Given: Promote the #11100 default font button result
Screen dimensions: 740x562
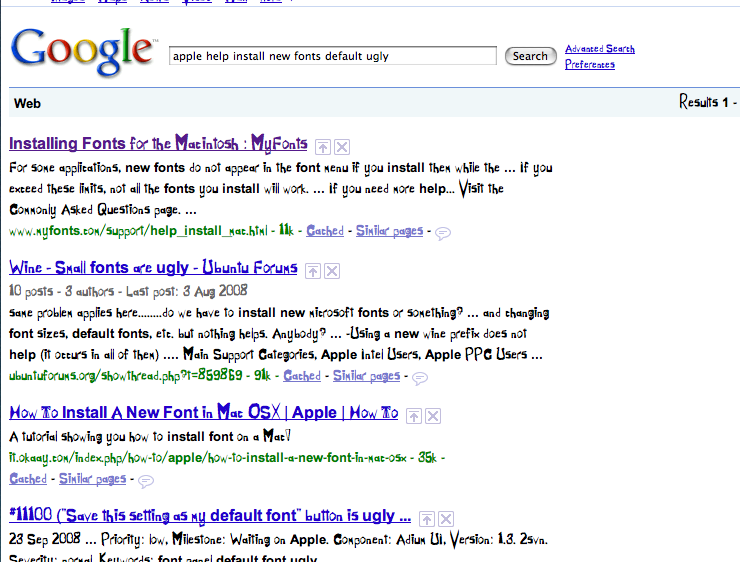Looking at the screenshot, I should coord(427,519).
